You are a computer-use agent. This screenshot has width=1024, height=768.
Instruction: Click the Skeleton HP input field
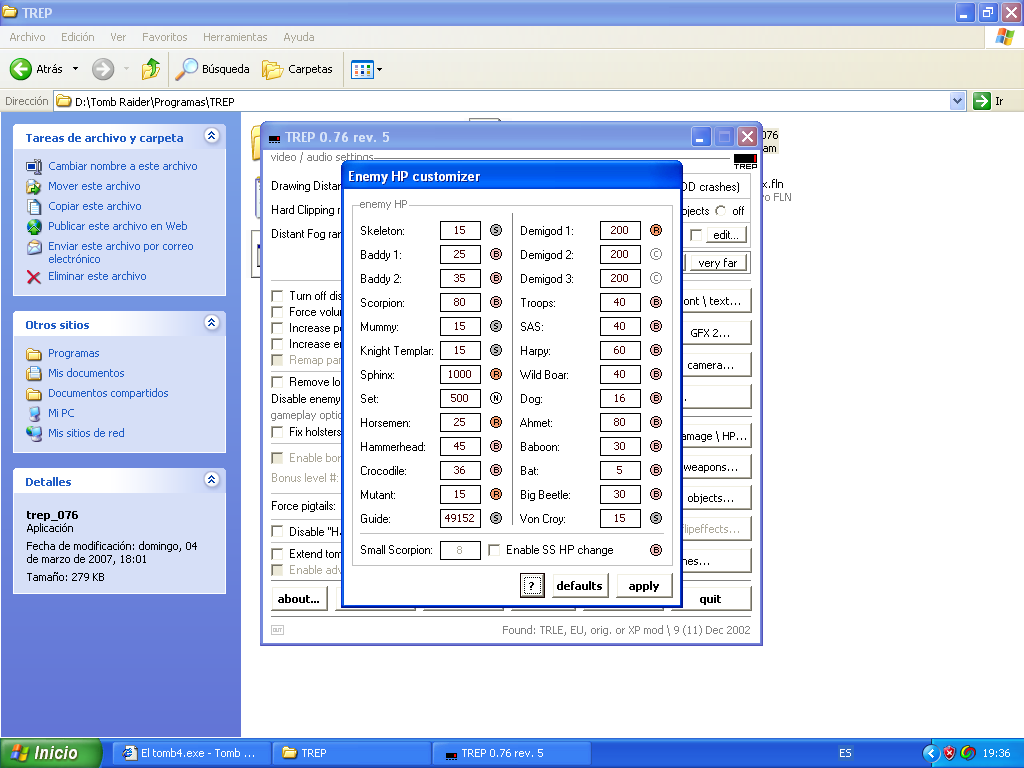pyautogui.click(x=460, y=231)
